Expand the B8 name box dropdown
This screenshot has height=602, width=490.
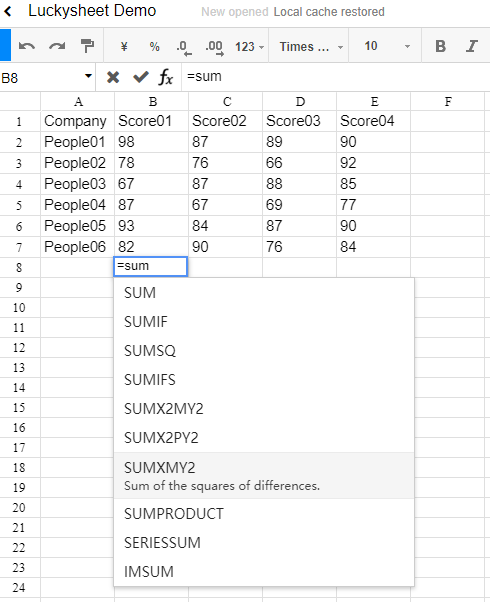88,76
